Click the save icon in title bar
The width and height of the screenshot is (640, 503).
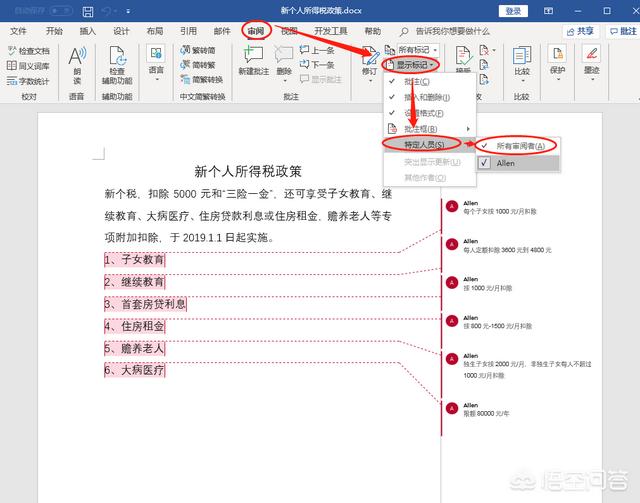click(88, 11)
